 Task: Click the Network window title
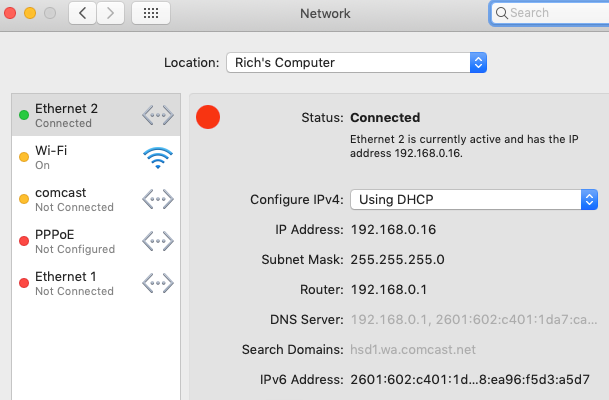coord(325,14)
